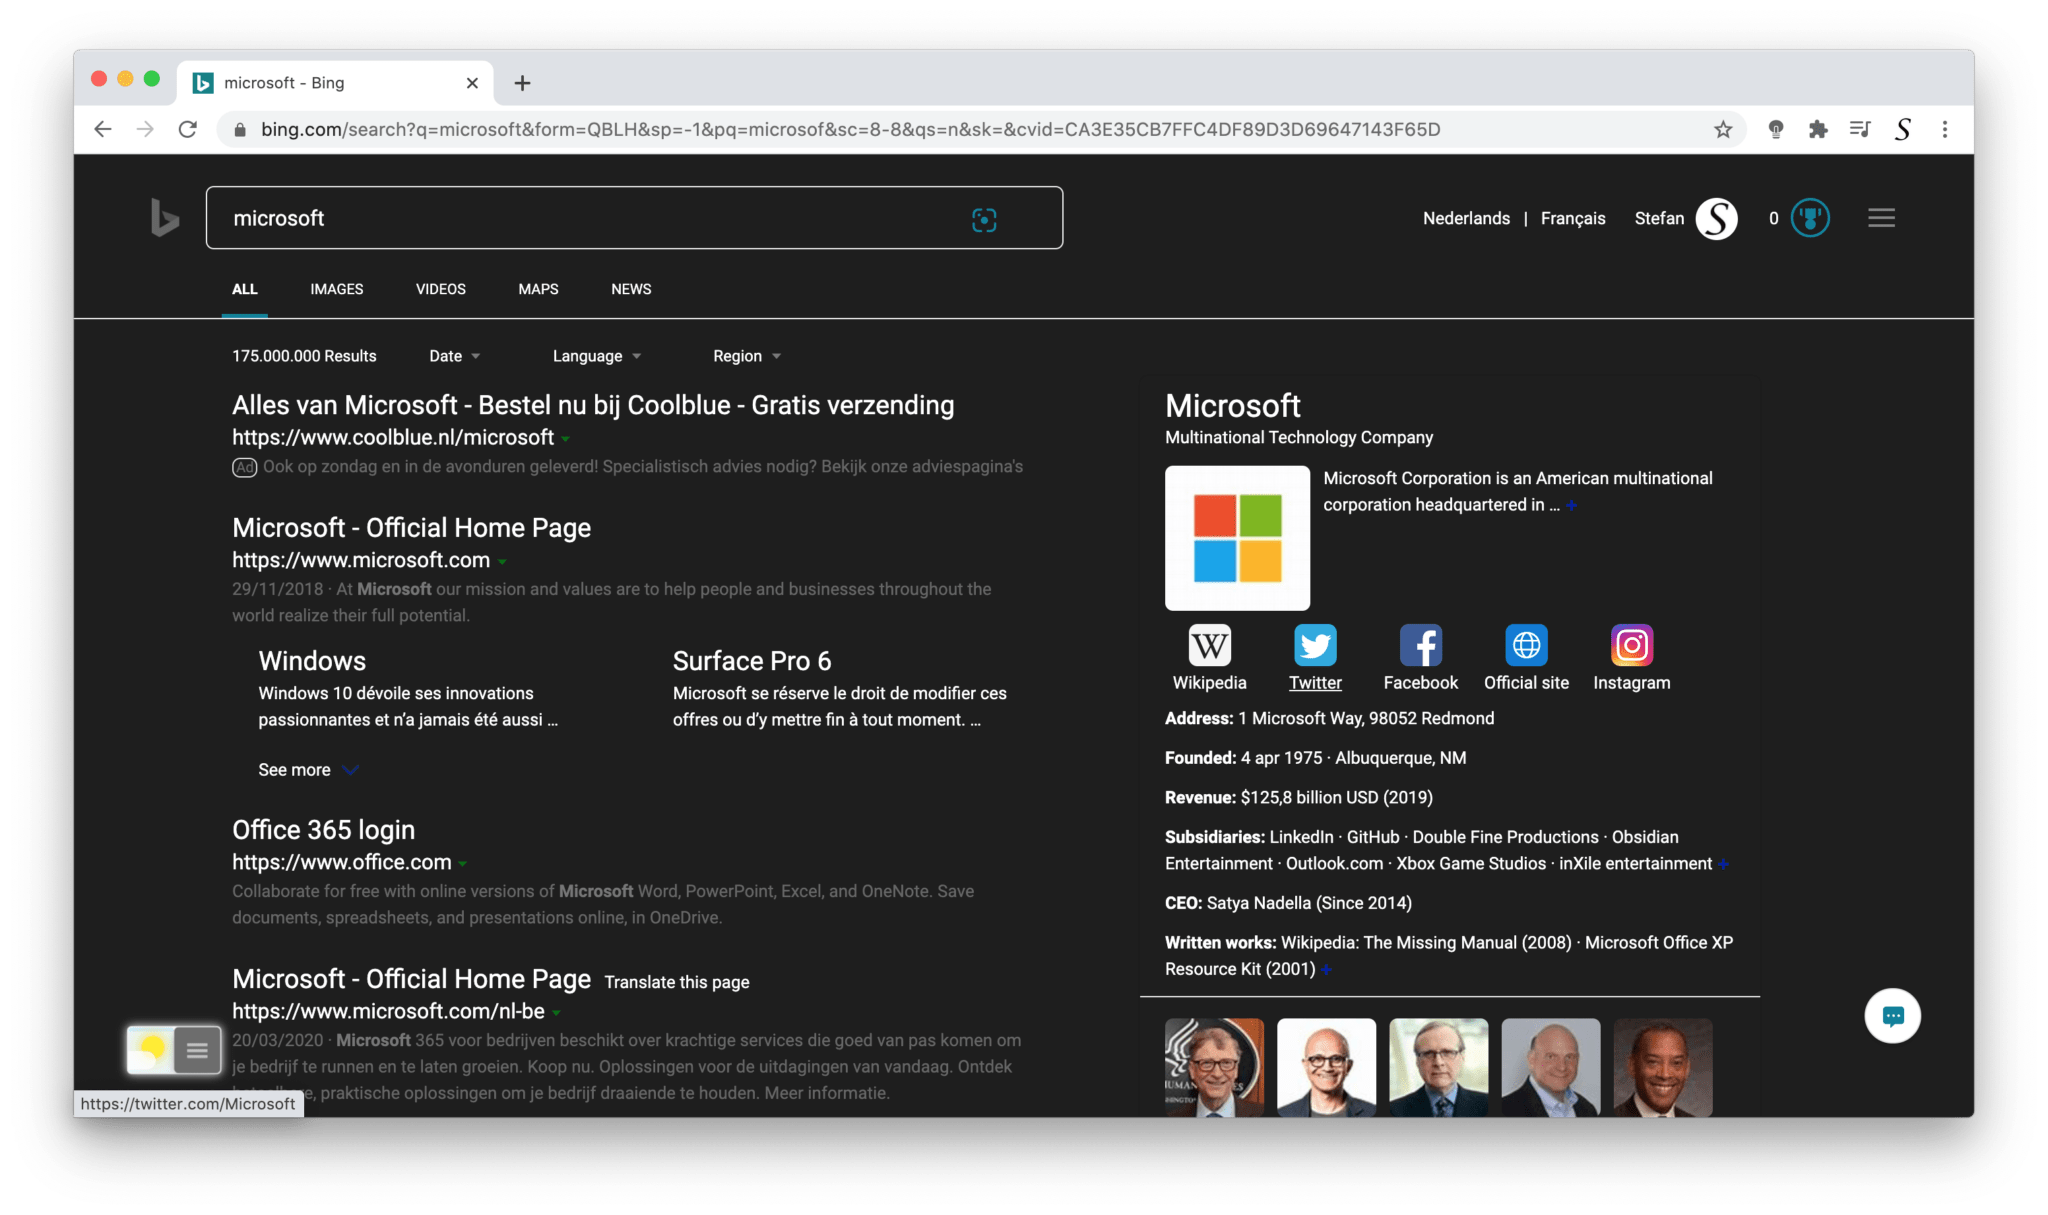Click the Microsoft Rewards medal icon
The width and height of the screenshot is (2048, 1215).
coord(1810,218)
